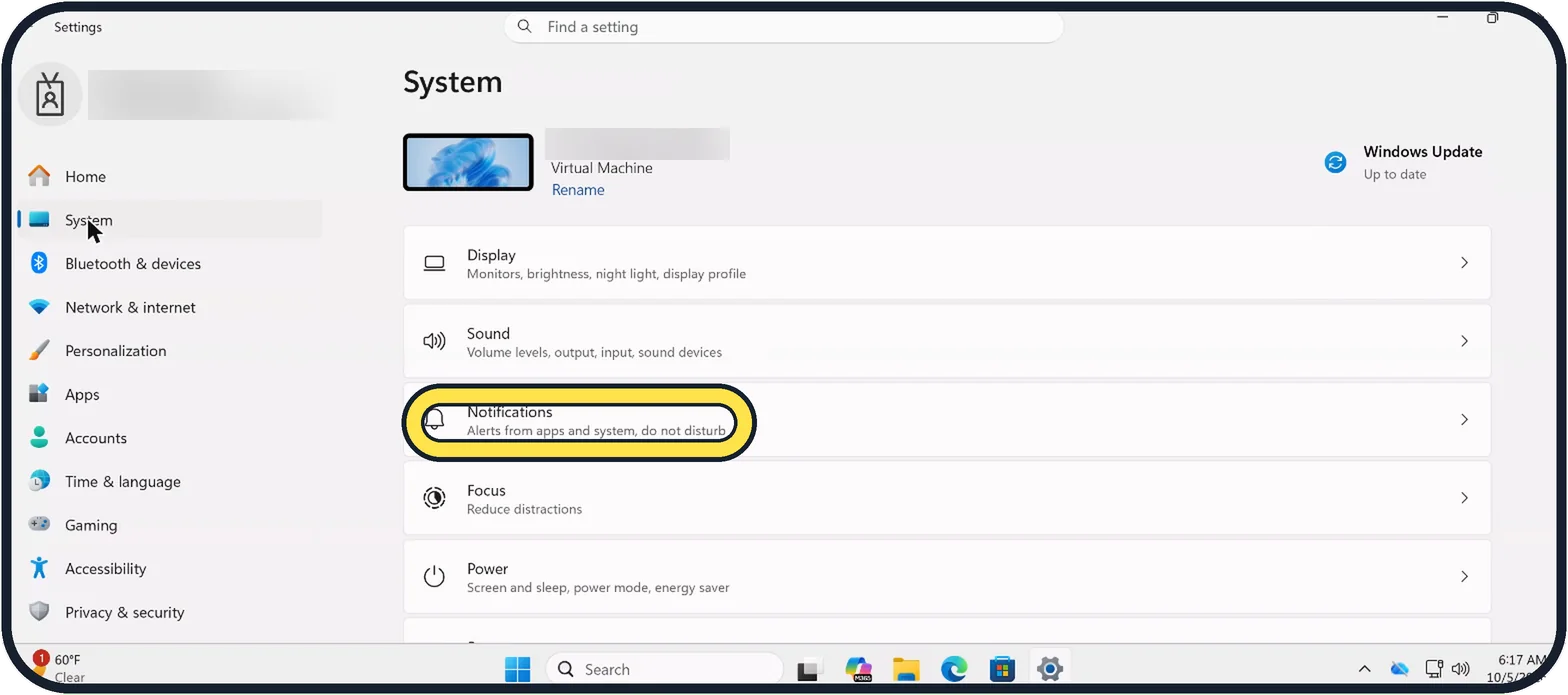
Task: Click the OneDrive cloud tray icon
Action: 1400,669
